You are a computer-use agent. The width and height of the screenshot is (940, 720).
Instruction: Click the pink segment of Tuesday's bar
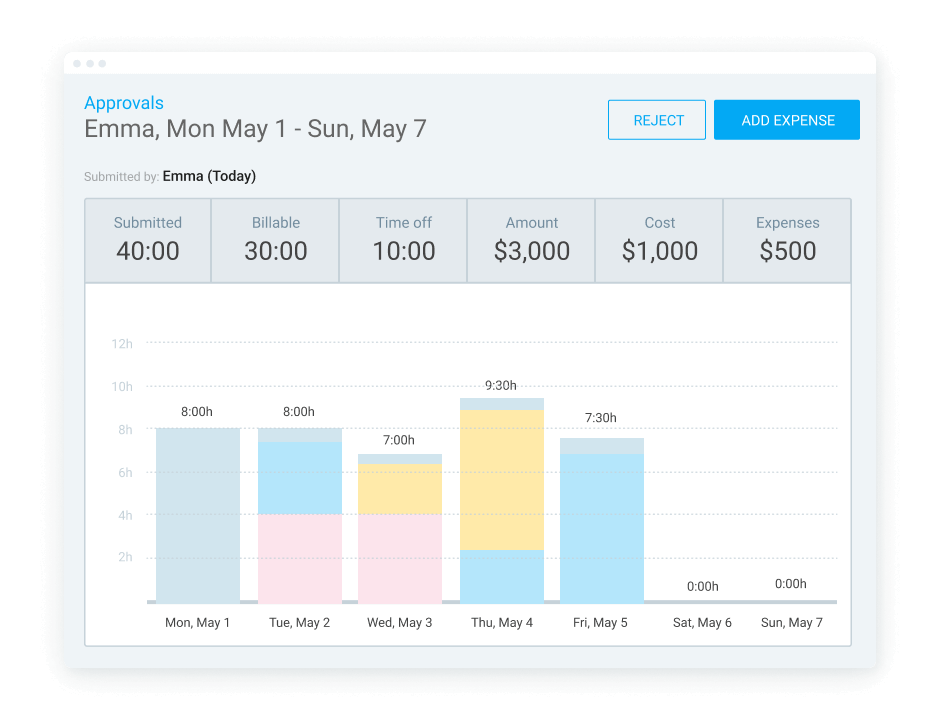300,558
